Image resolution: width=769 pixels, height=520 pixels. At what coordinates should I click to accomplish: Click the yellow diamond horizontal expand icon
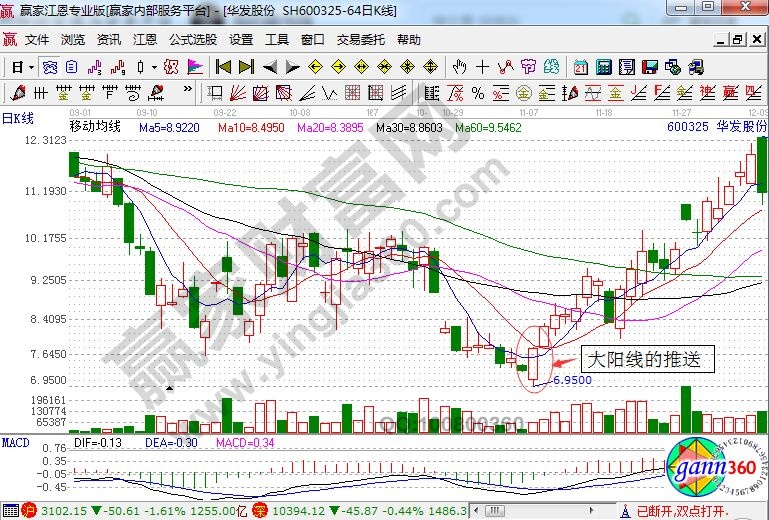[x=361, y=67]
